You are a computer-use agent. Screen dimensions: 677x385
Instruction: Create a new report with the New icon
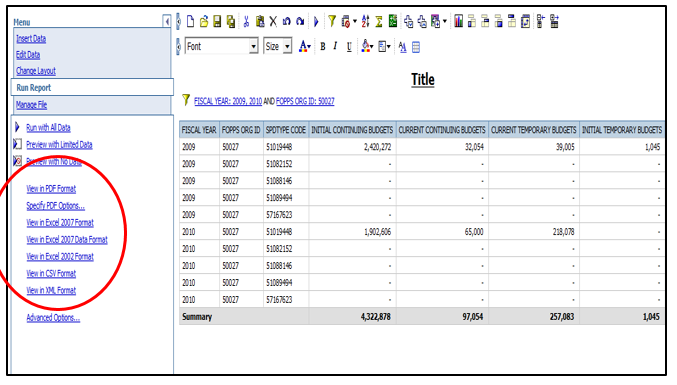click(x=190, y=21)
